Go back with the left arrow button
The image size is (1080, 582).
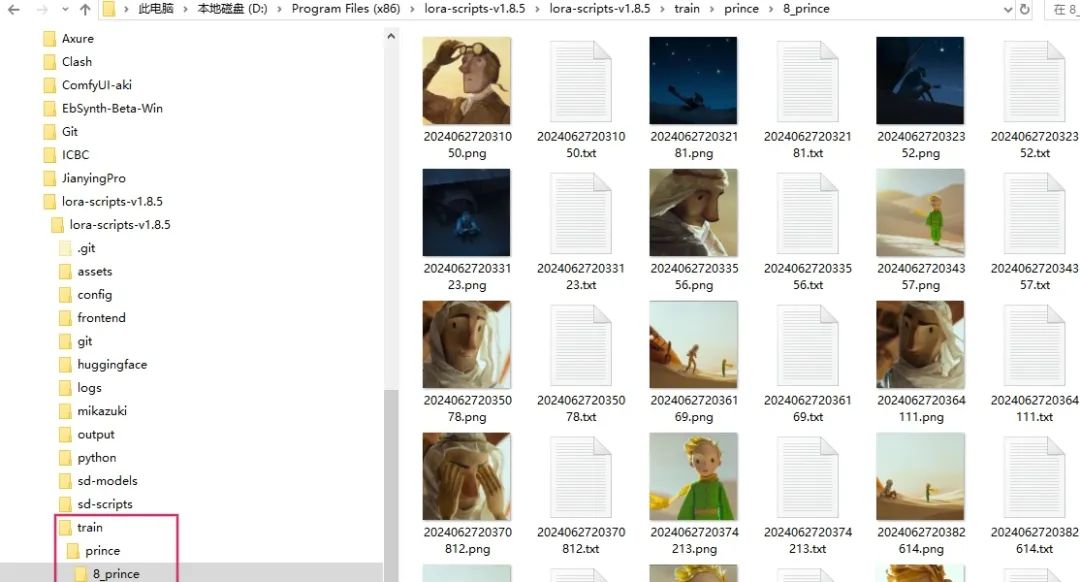(x=13, y=10)
